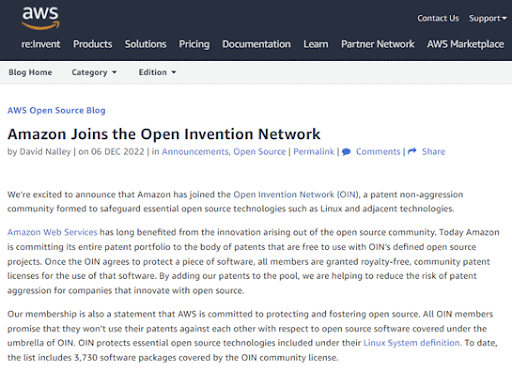The height and width of the screenshot is (372, 512).
Task: Open AWS Marketplace
Action: coord(465,44)
